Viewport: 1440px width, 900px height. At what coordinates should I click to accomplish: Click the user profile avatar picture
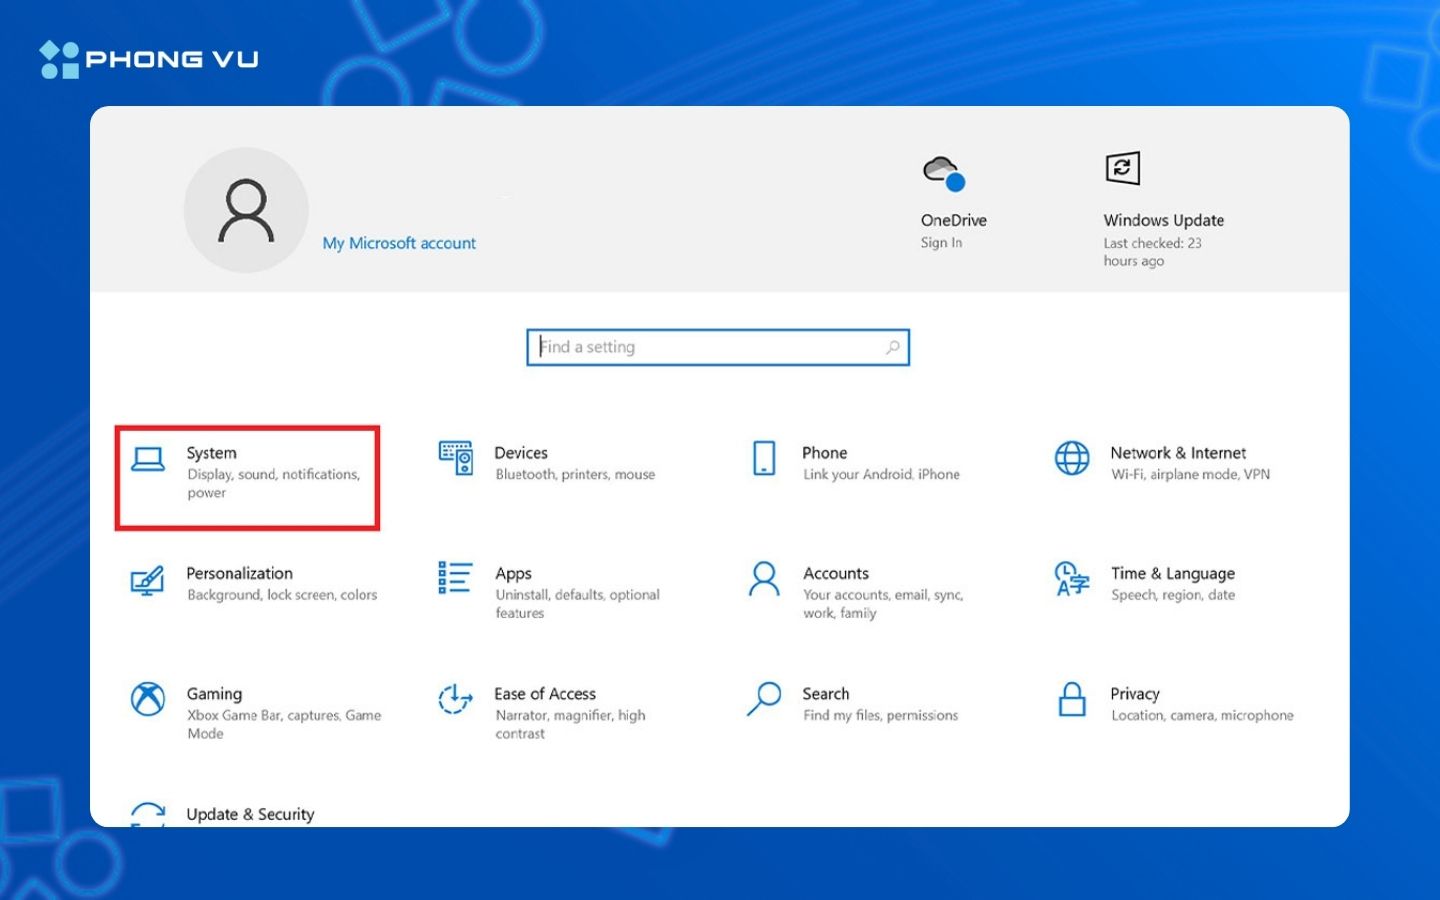click(246, 210)
